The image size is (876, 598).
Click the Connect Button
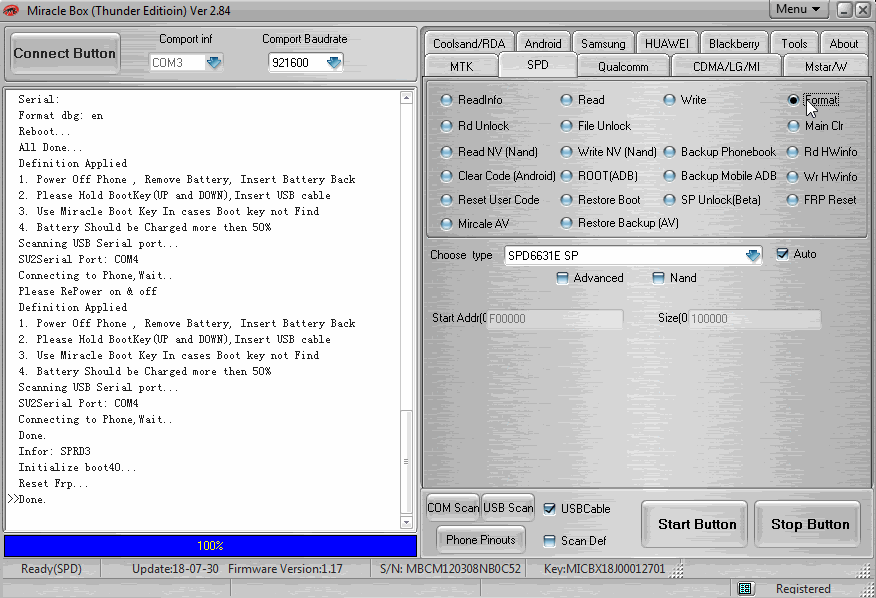(x=65, y=53)
